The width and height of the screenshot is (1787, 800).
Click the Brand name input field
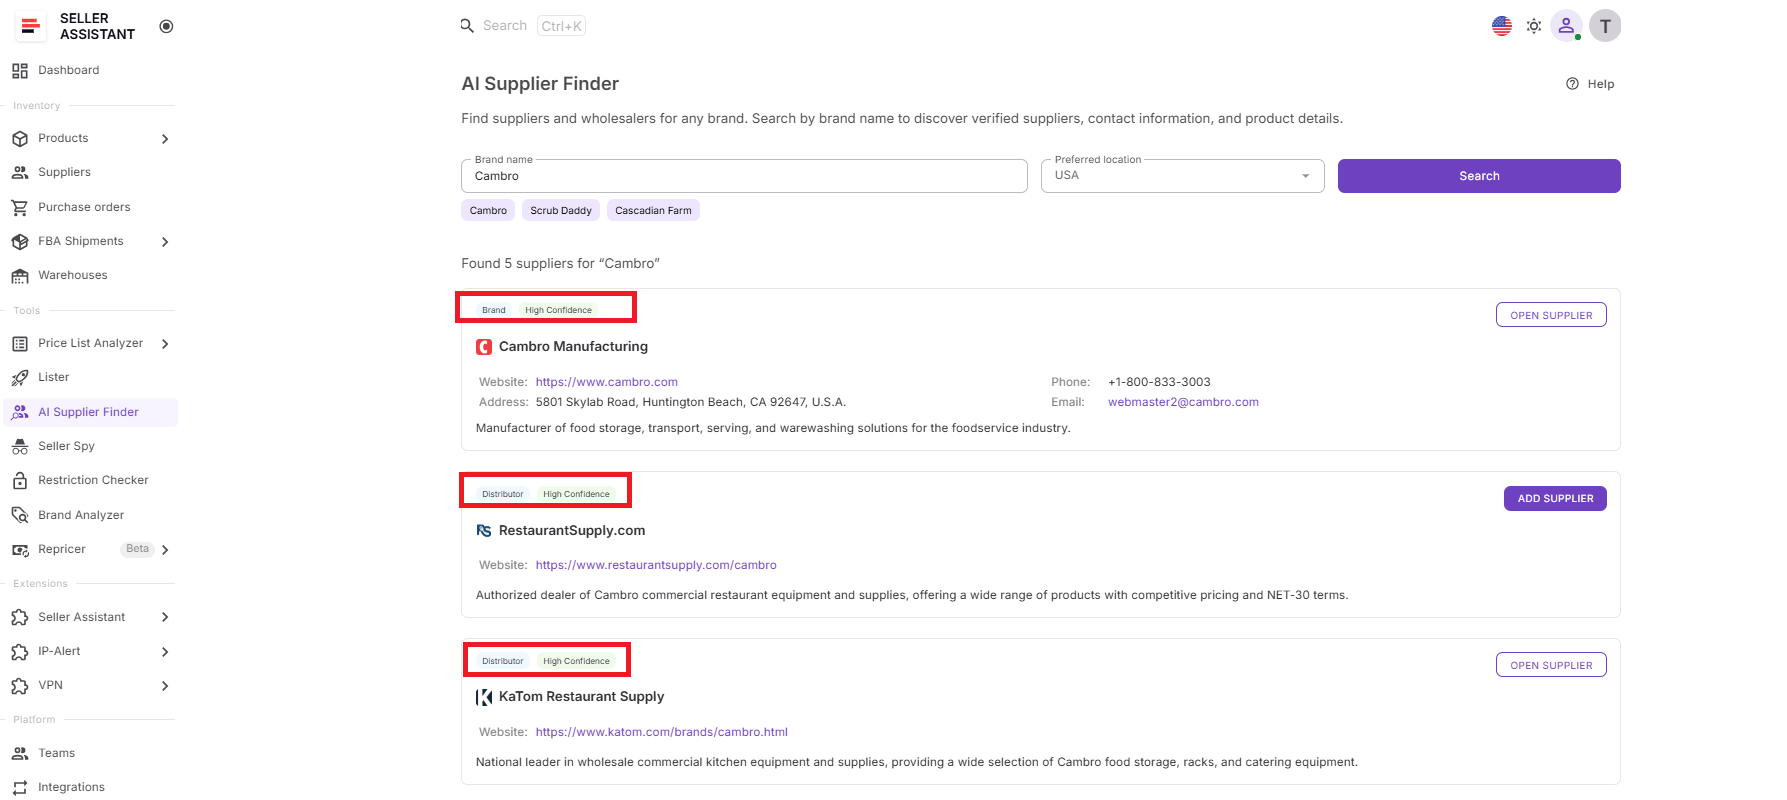(x=744, y=176)
